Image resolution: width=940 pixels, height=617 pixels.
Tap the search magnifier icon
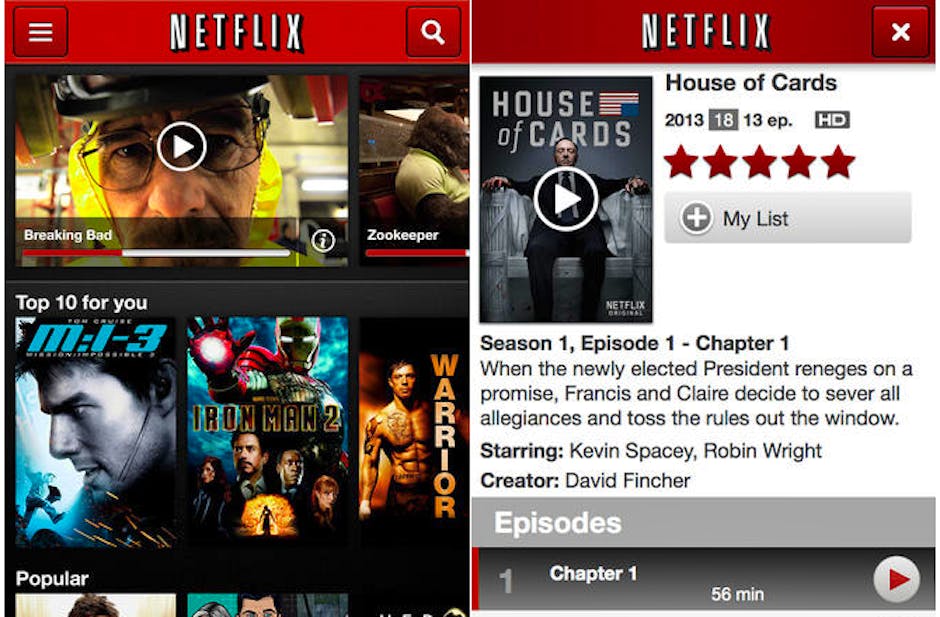pos(433,31)
